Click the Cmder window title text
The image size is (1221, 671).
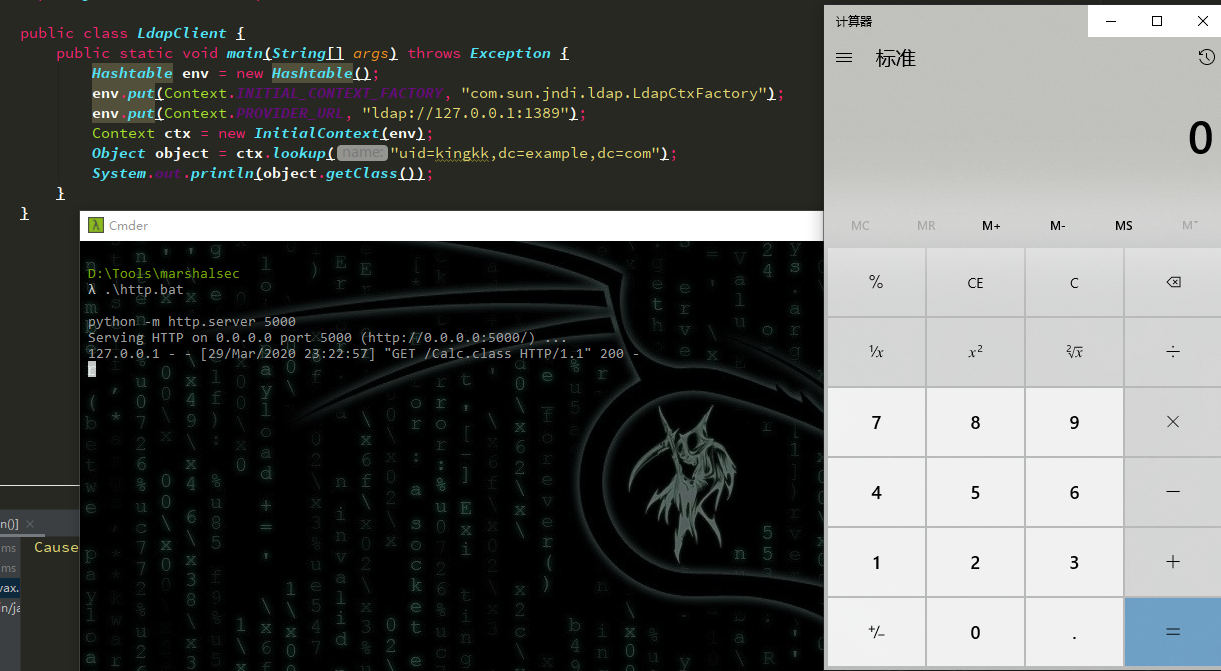point(128,225)
